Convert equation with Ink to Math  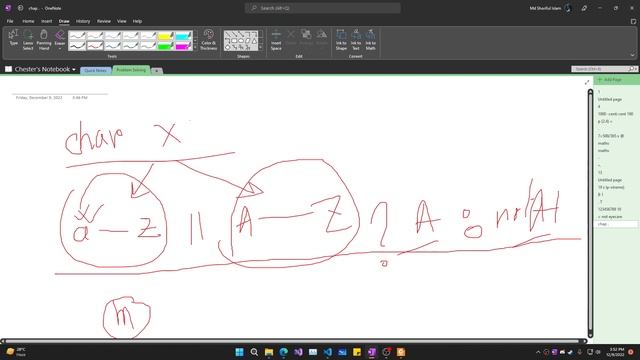(370, 39)
